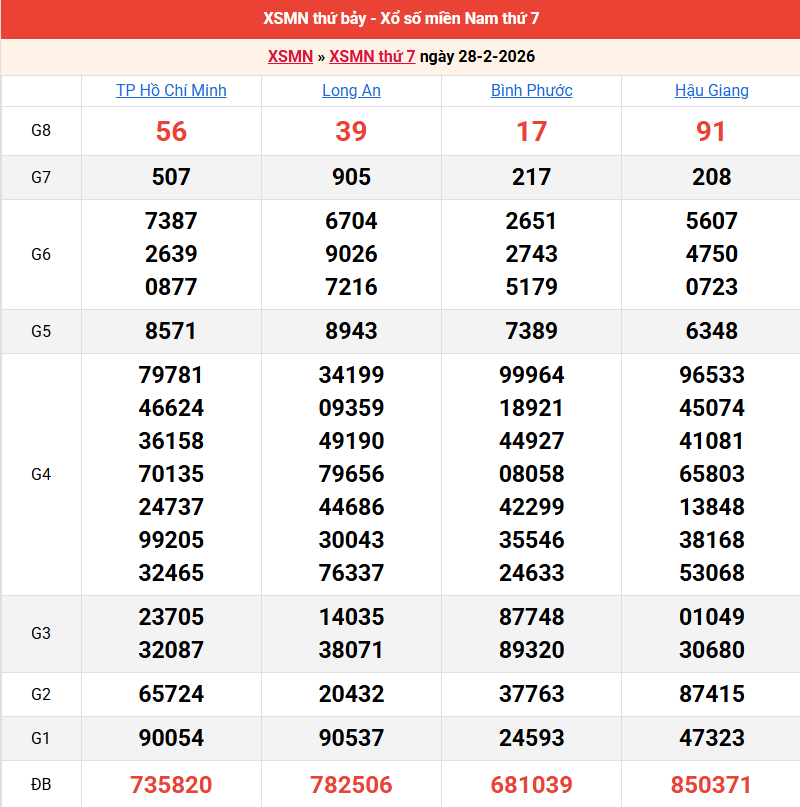Click the red title bar XSMN thứ bảy
Viewport: 800px width, 807px height.
(400, 19)
